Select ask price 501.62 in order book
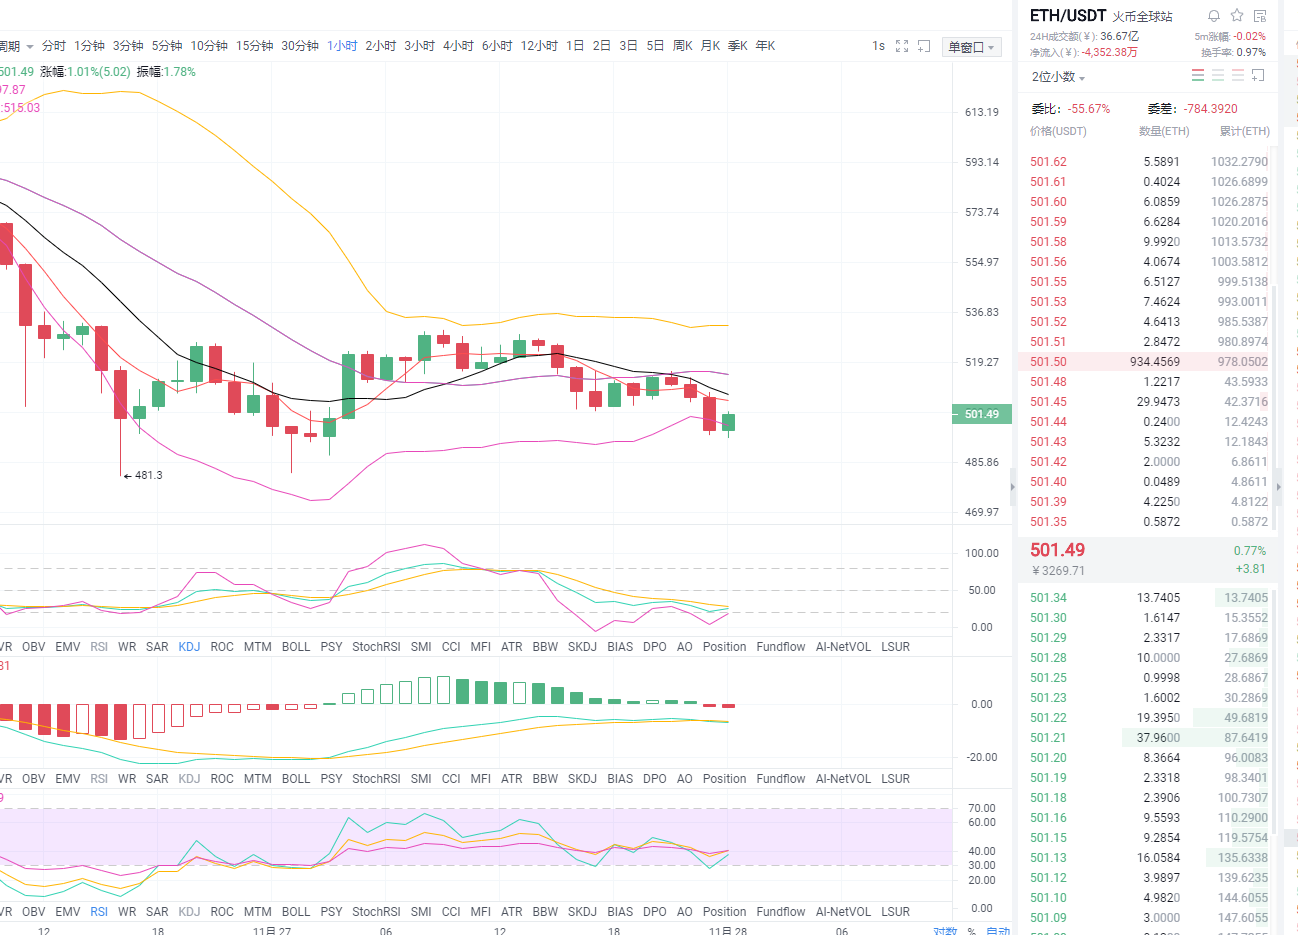This screenshot has height=935, width=1298. (1048, 162)
